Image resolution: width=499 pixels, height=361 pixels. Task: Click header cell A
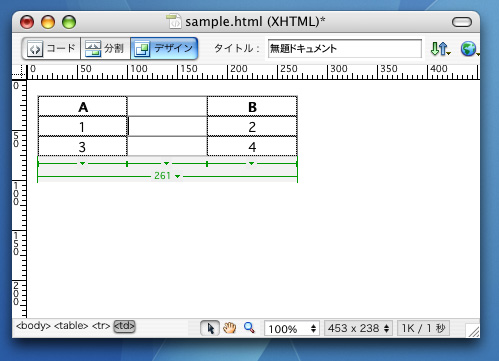[83, 106]
